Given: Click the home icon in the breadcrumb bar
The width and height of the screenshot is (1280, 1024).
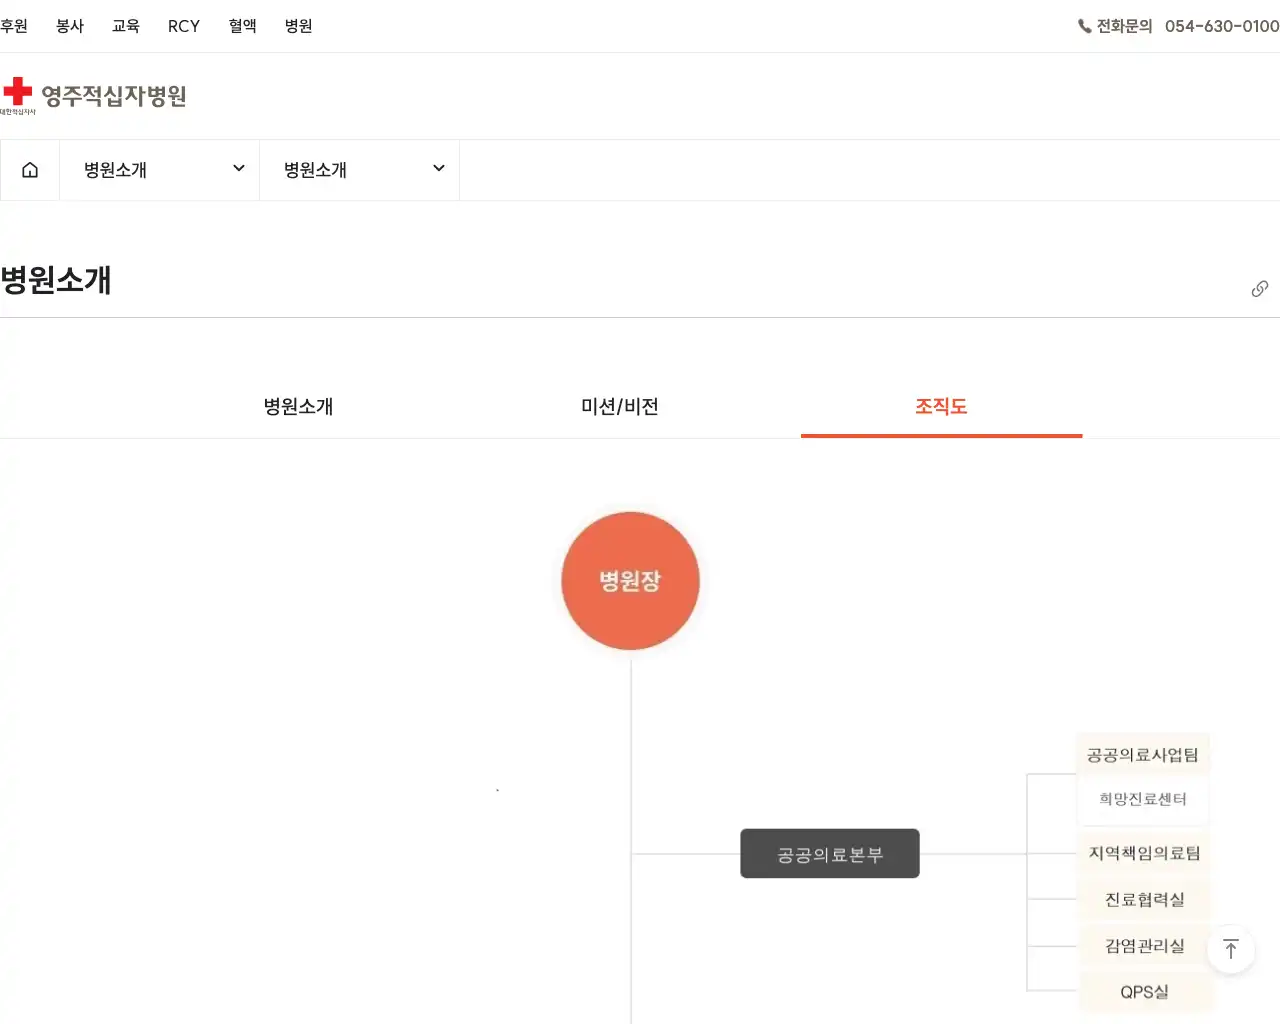Looking at the screenshot, I should click(29, 169).
